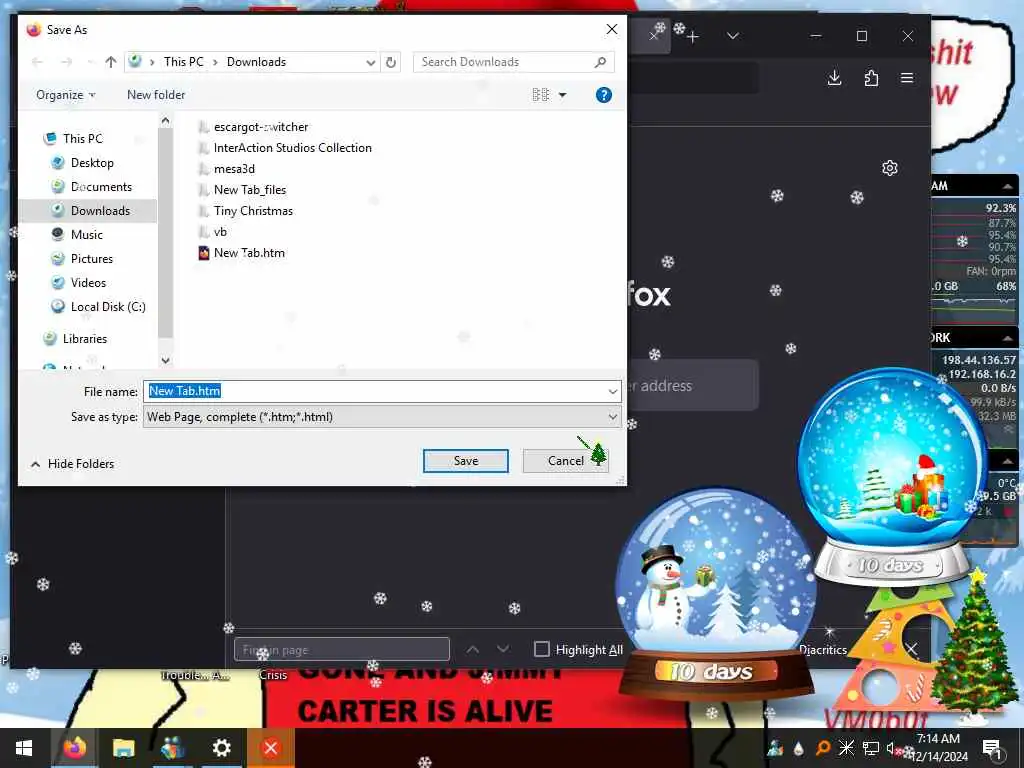The height and width of the screenshot is (768, 1024).
Task: Open Settings gear in taskbar
Action: coord(221,748)
